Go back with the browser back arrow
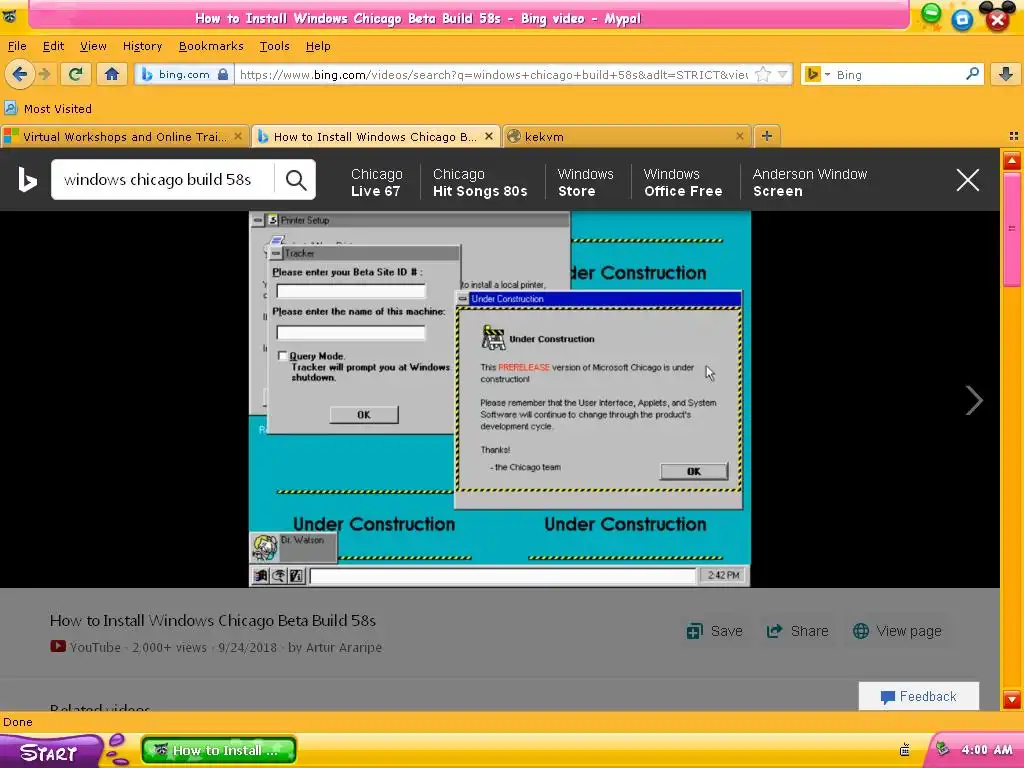This screenshot has height=768, width=1024. point(20,74)
